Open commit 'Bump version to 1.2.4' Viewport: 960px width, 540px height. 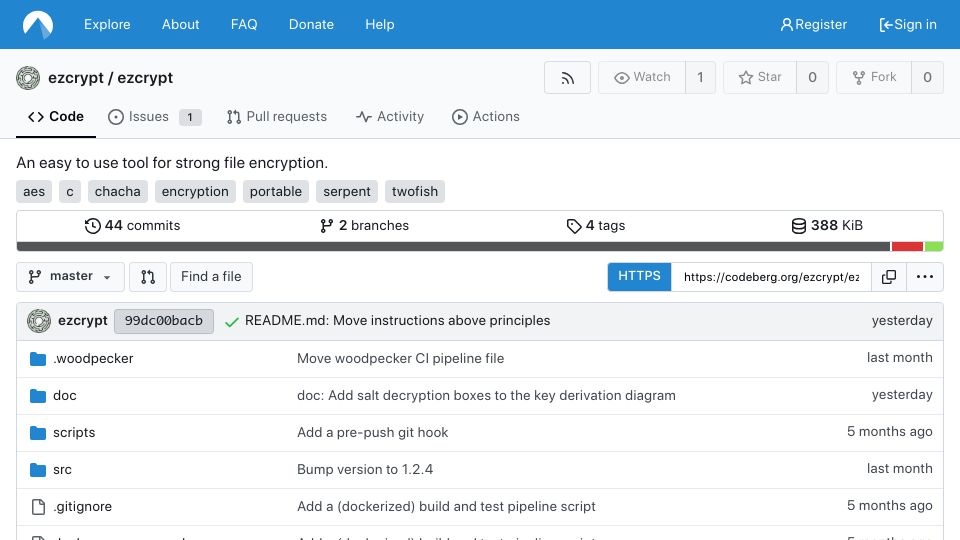(365, 470)
